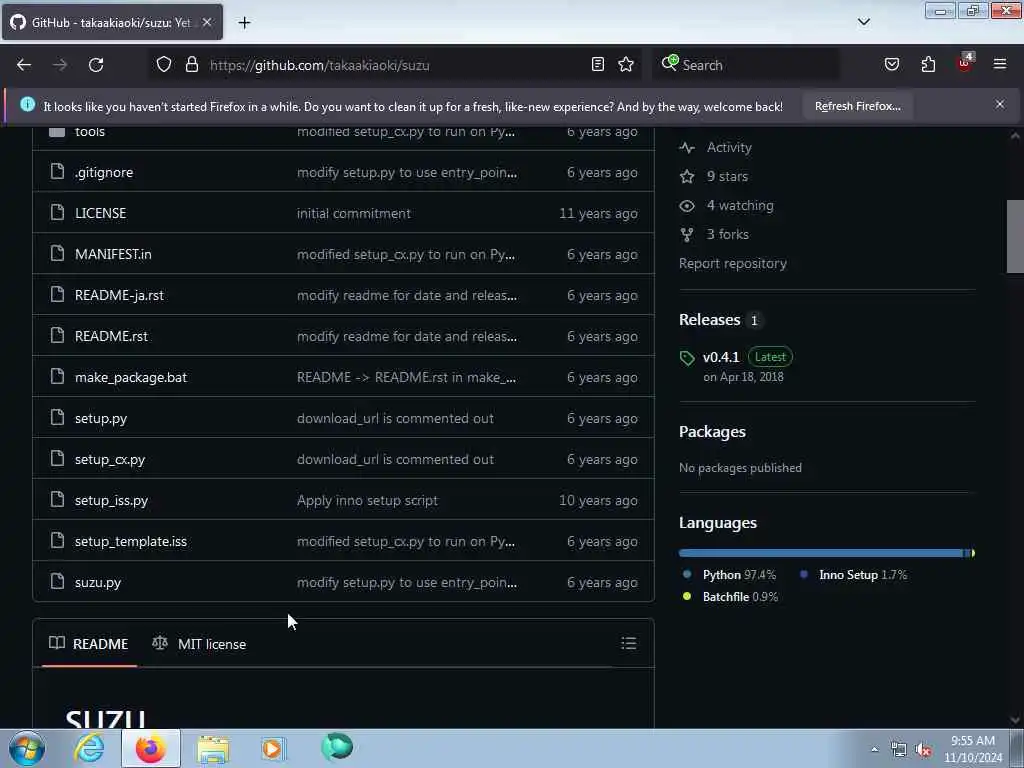Open the .gitignore file

pyautogui.click(x=104, y=172)
